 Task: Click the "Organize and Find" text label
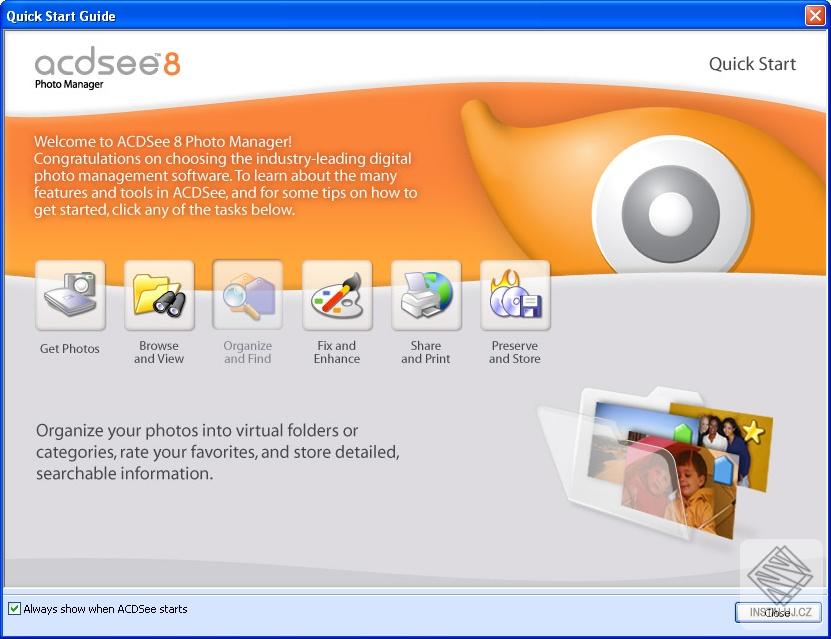click(x=247, y=352)
